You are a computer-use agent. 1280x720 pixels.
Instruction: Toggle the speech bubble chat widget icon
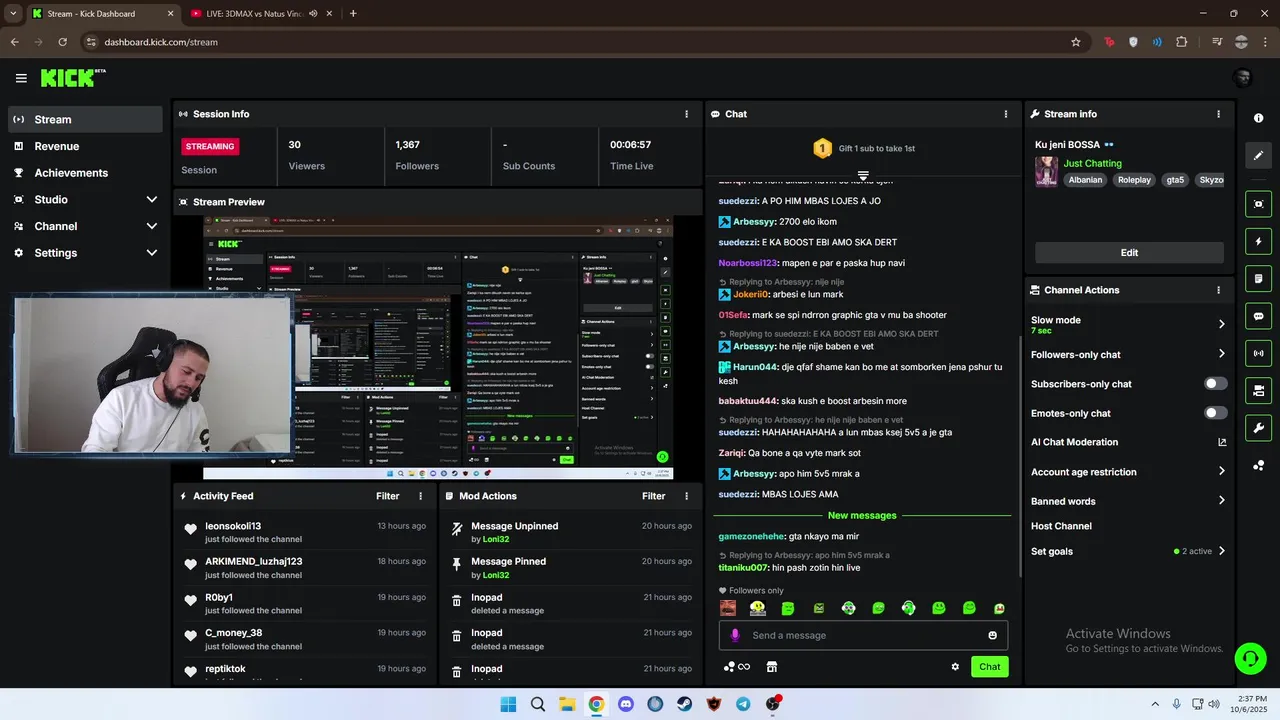(x=1258, y=316)
